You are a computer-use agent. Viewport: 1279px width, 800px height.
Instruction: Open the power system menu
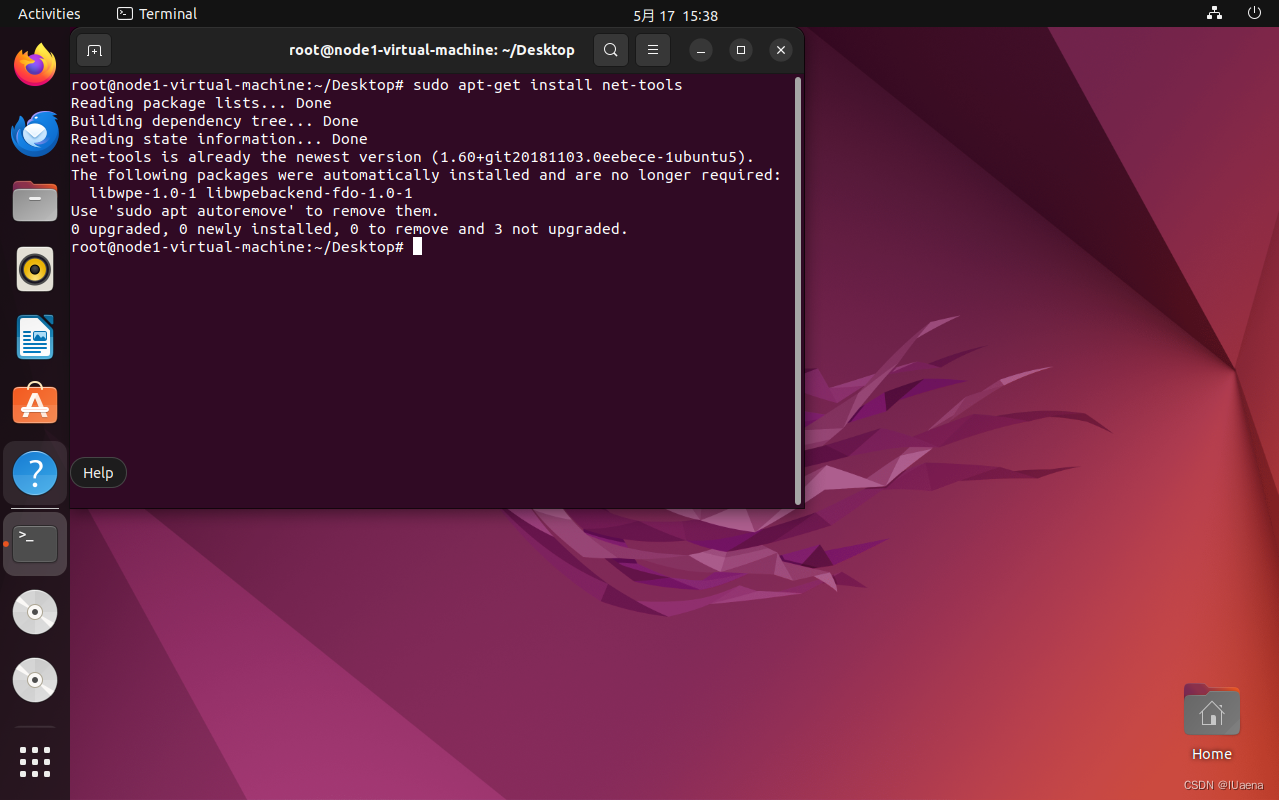pos(1254,14)
